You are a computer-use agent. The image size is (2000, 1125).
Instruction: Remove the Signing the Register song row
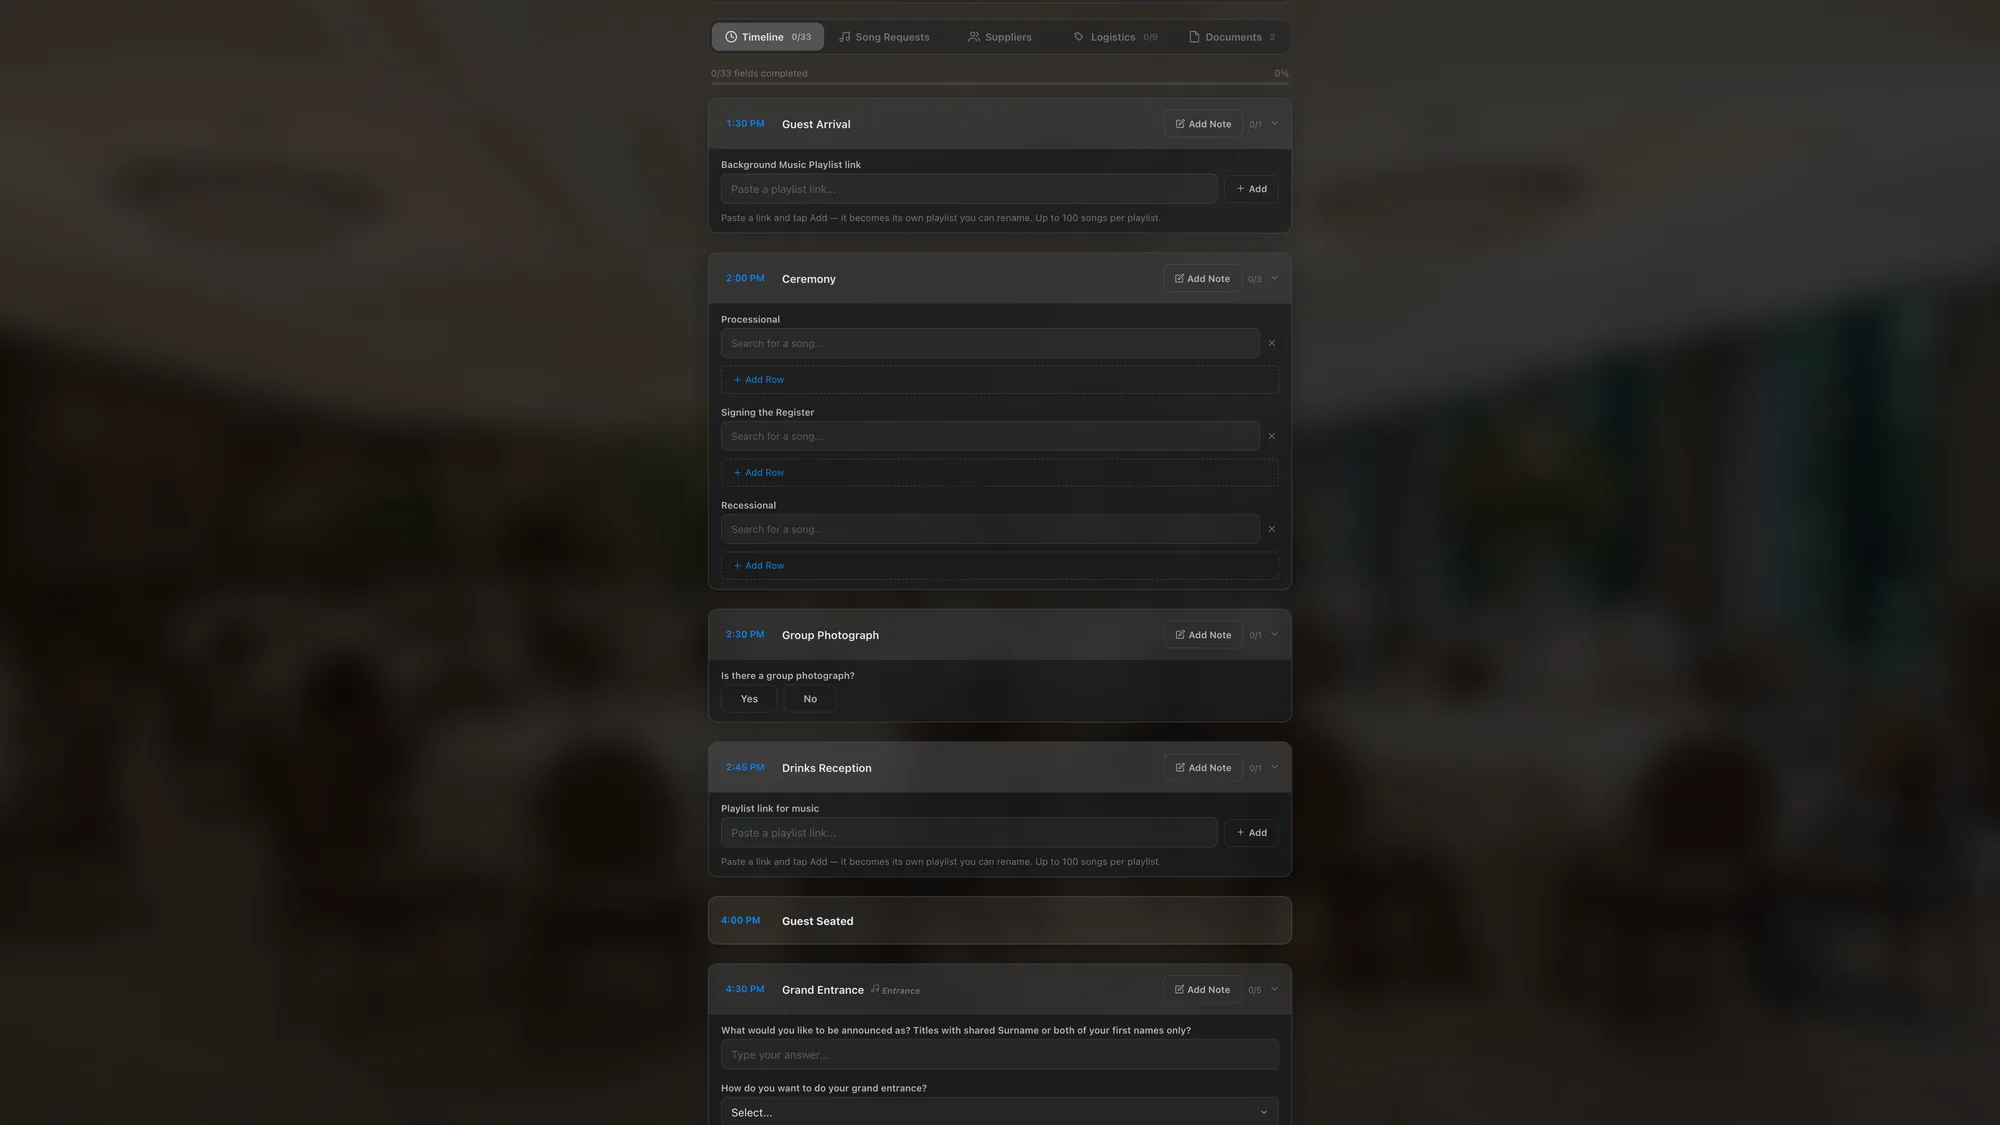pos(1271,436)
